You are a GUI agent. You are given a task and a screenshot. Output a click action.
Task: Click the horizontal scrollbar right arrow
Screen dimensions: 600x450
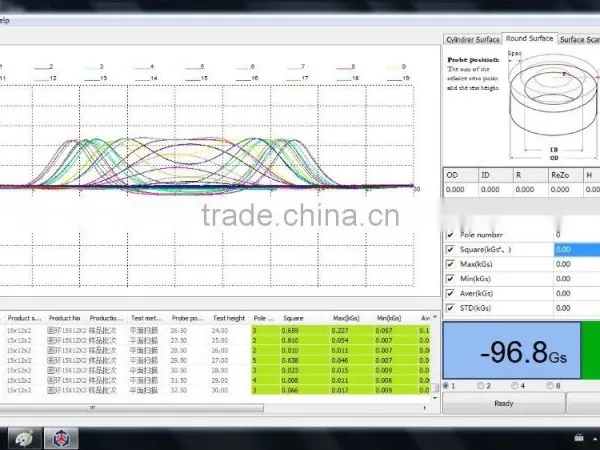click(425, 408)
